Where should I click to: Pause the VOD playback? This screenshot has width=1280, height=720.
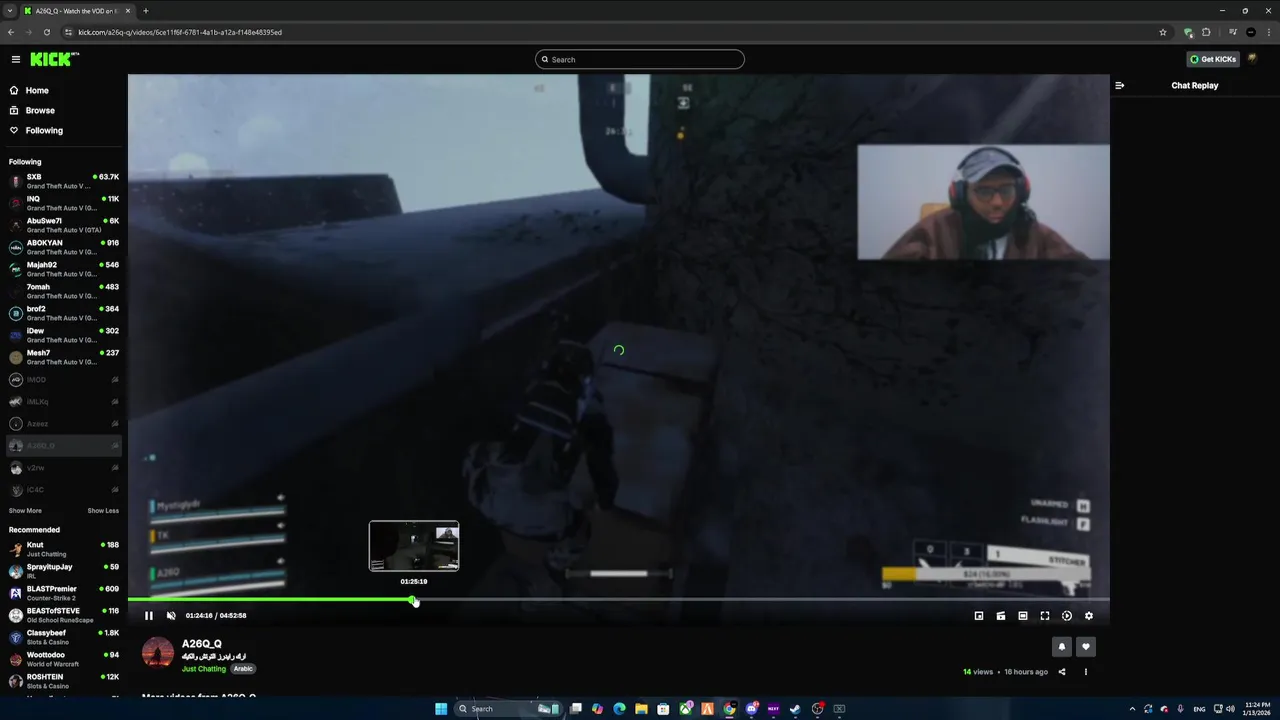[149, 616]
